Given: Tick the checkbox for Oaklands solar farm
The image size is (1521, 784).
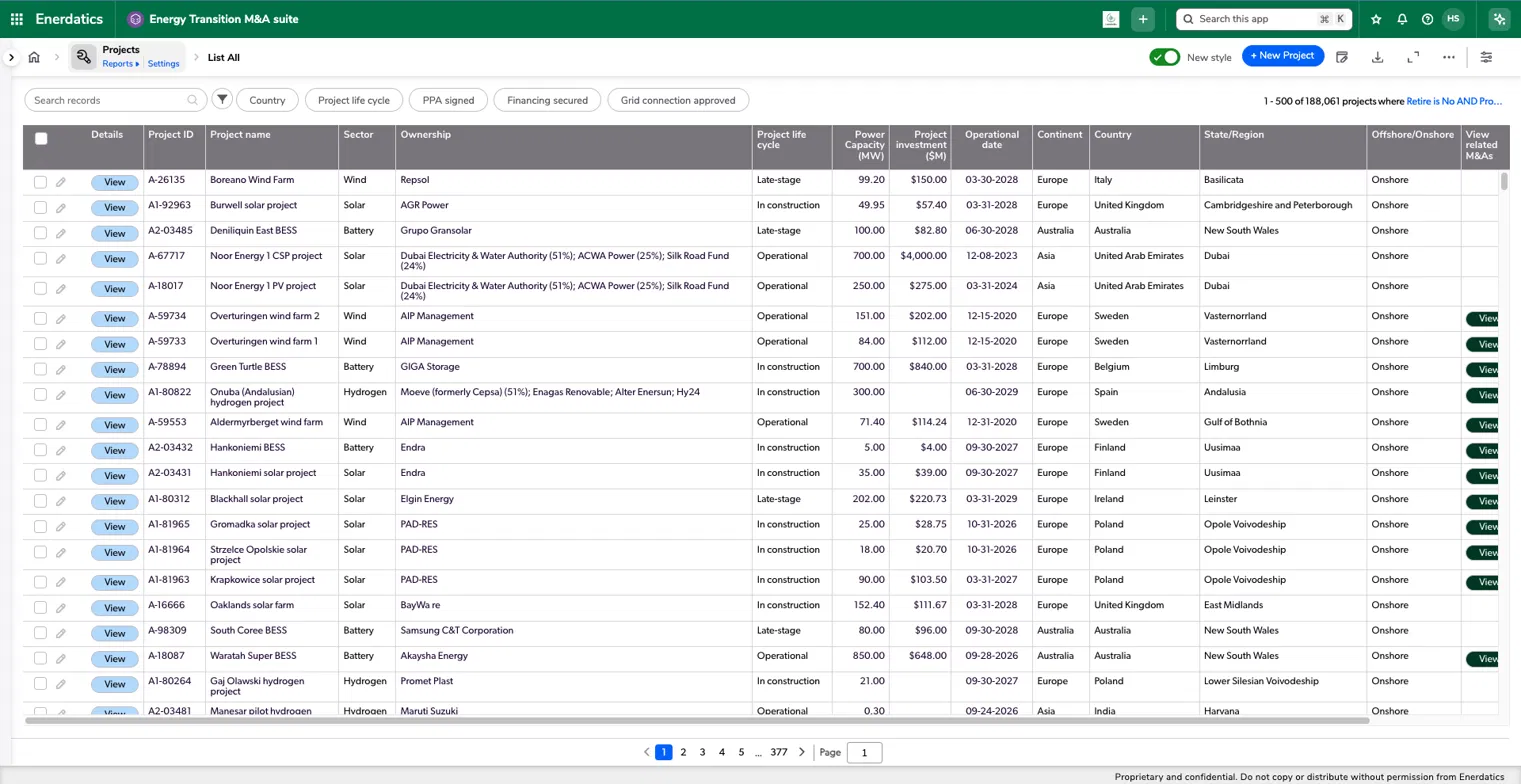Looking at the screenshot, I should click(40, 607).
